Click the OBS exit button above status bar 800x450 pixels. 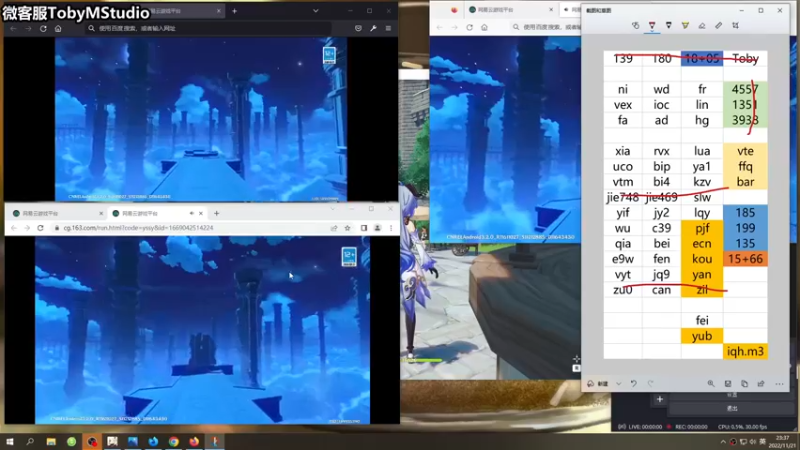point(732,408)
